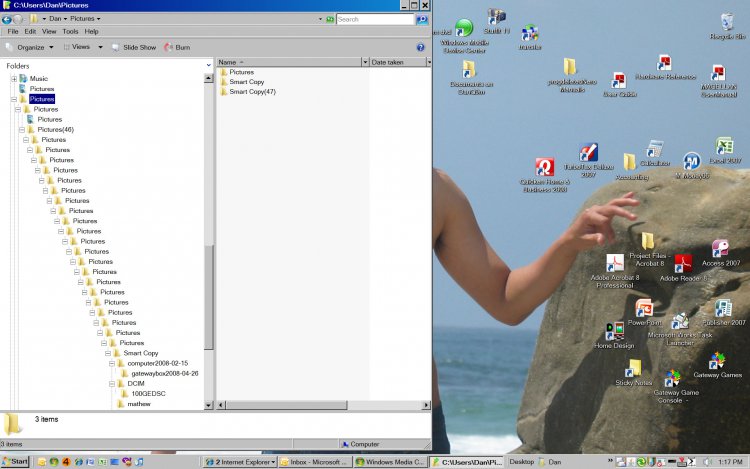
Task: Open the Studio 11 desktop shortcut
Action: coord(496,21)
